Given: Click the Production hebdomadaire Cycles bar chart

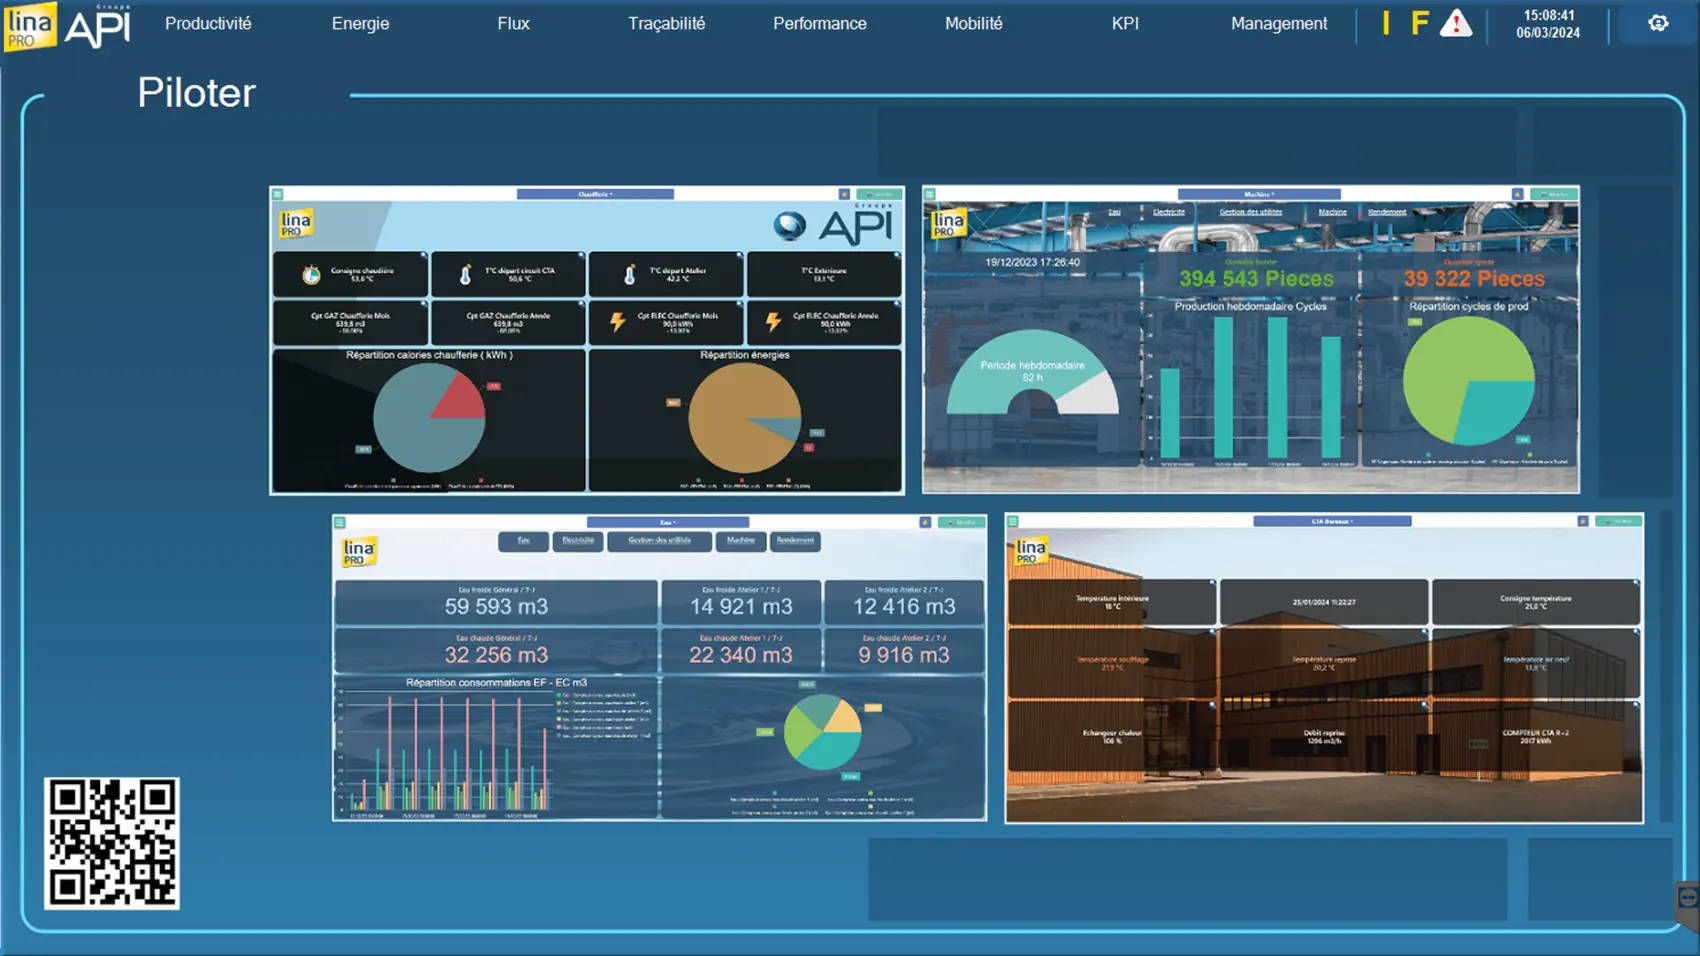Looking at the screenshot, I should 1250,390.
